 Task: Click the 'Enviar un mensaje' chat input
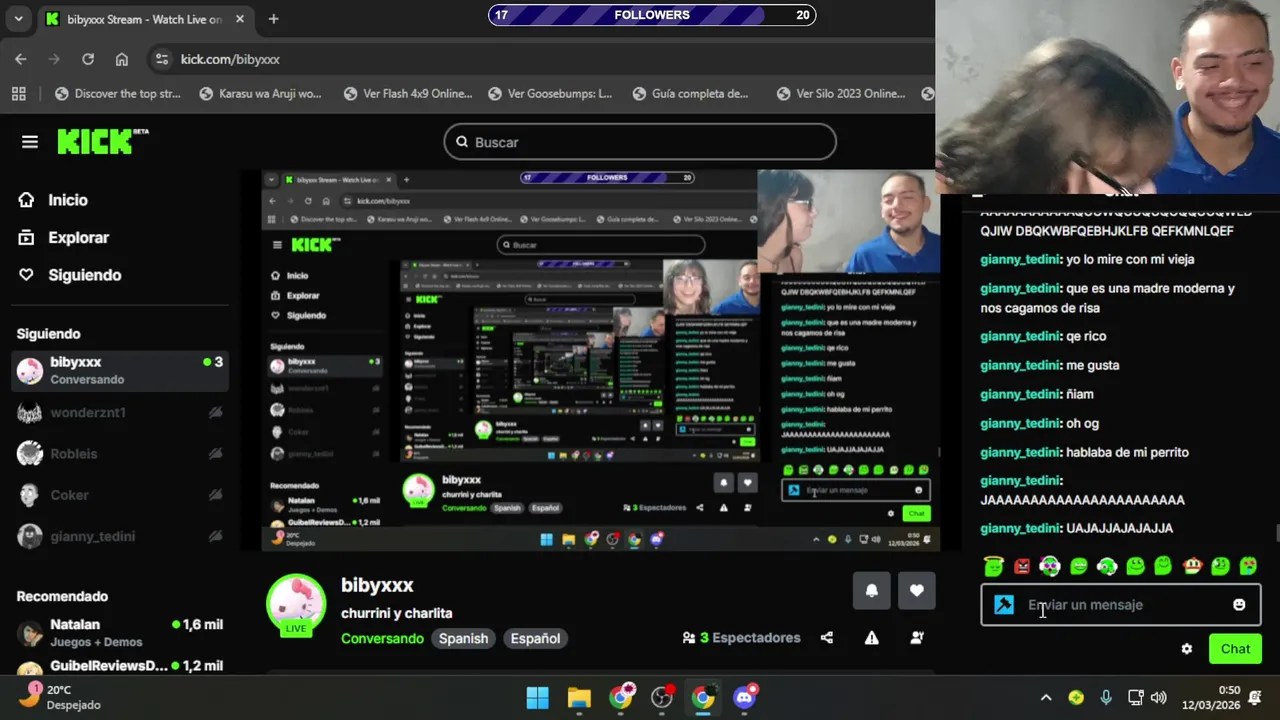coord(1120,605)
